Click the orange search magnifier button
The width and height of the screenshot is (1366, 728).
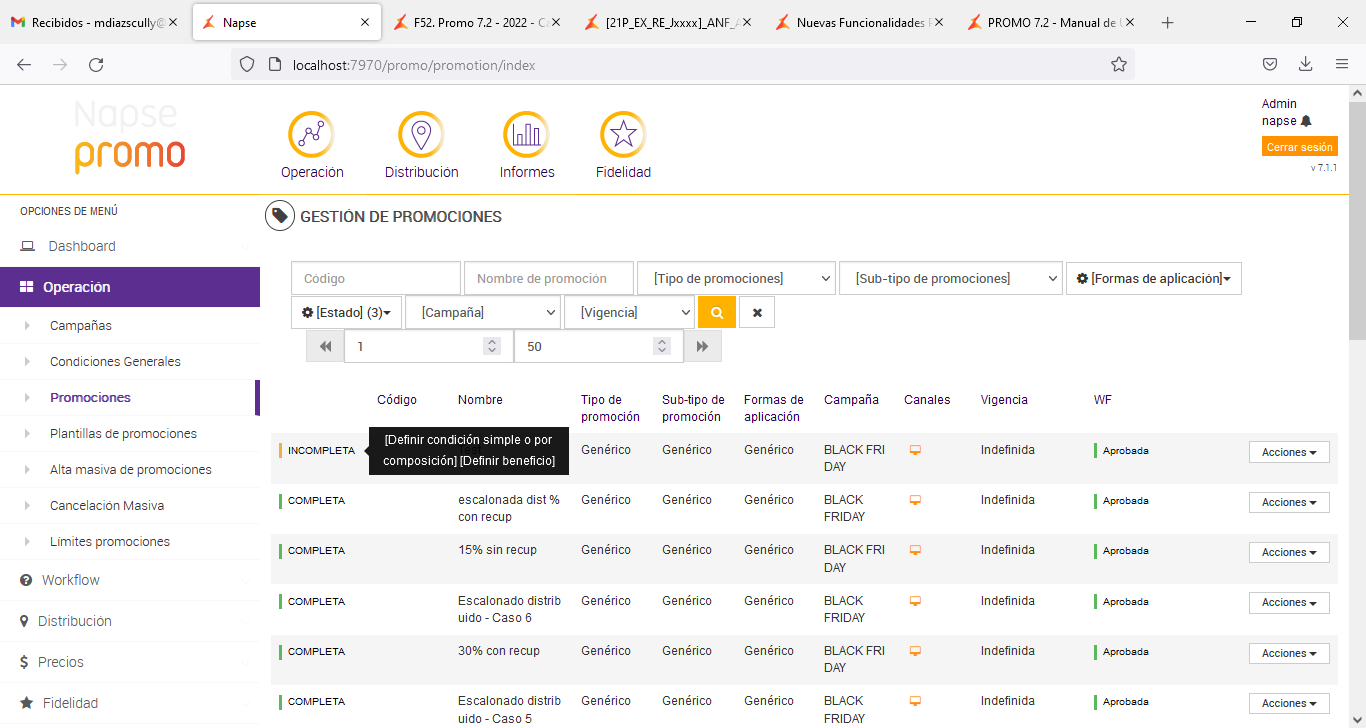[717, 312]
